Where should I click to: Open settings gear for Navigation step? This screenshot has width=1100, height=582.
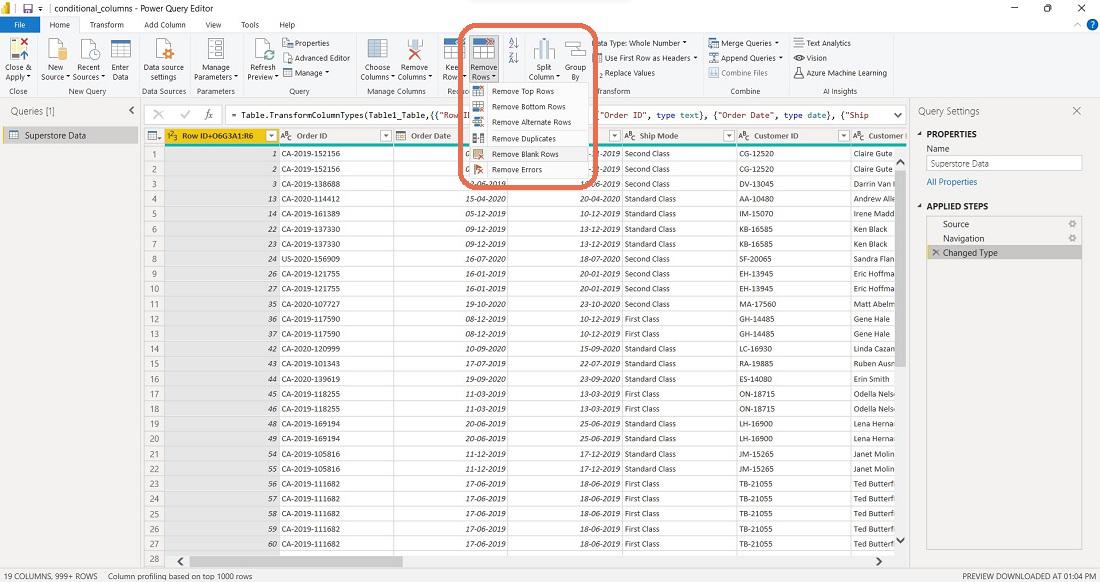1072,238
